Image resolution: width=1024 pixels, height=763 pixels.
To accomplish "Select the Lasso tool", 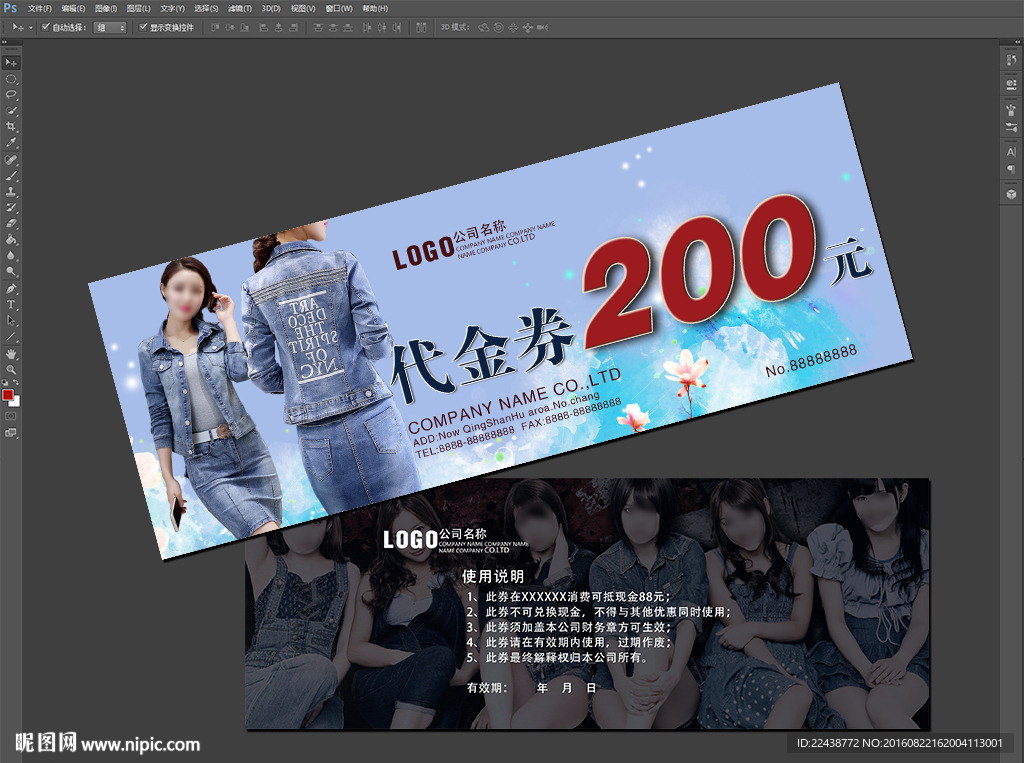I will coord(11,95).
